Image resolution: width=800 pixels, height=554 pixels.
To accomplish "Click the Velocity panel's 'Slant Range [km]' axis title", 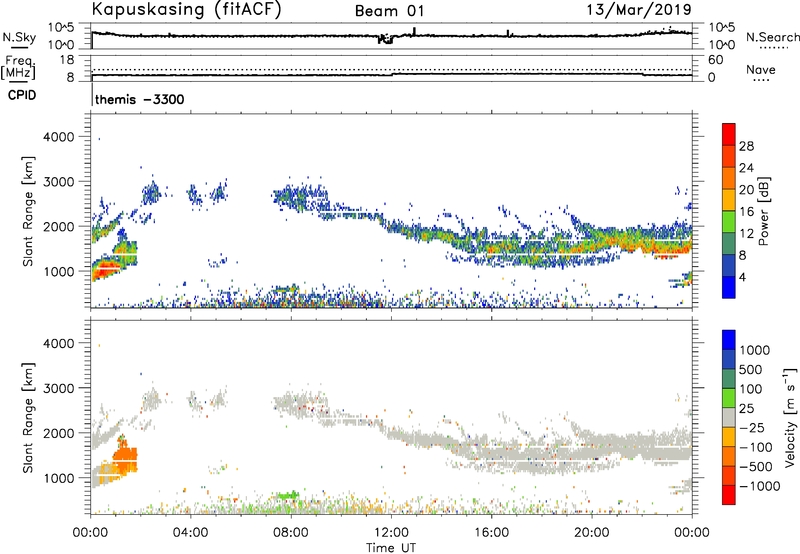I will click(28, 418).
